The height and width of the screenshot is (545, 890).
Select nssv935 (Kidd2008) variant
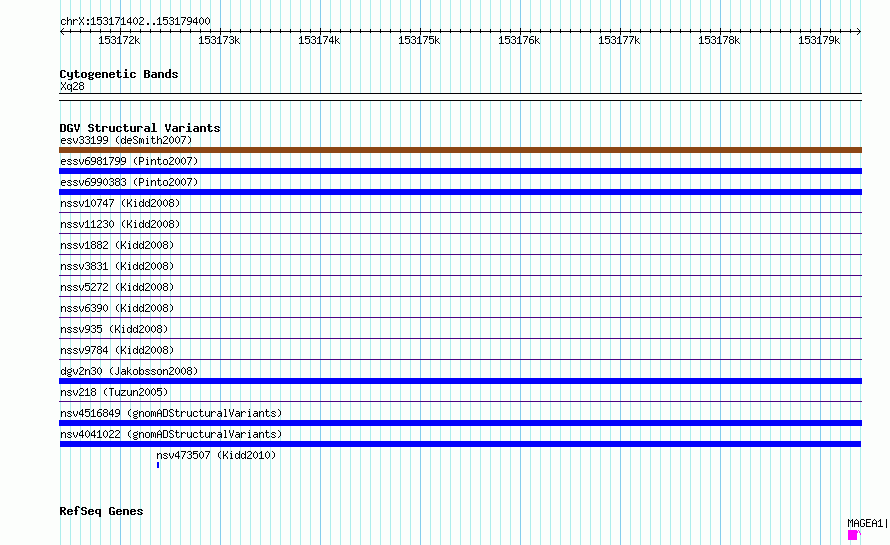(x=114, y=329)
